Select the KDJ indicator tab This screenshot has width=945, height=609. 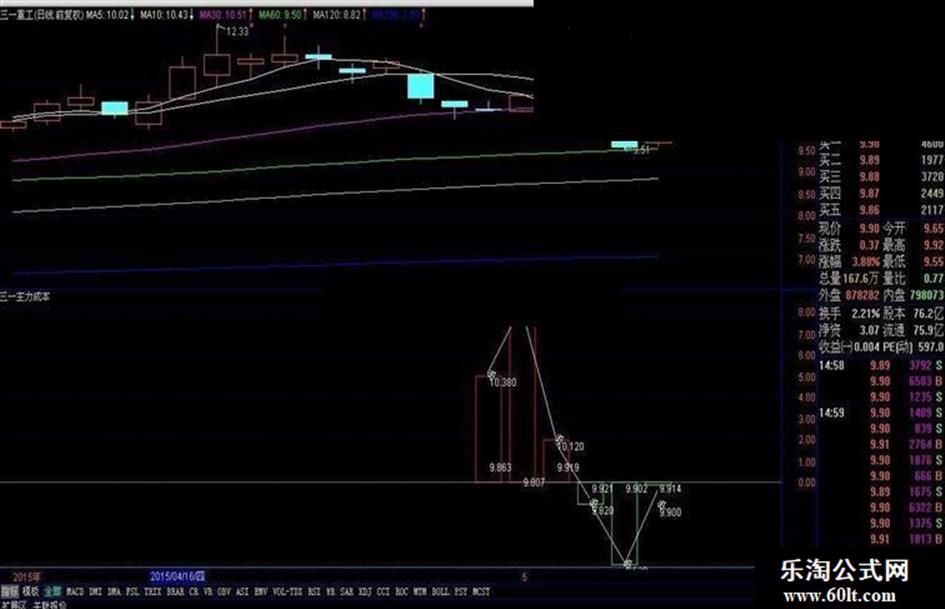pos(365,592)
